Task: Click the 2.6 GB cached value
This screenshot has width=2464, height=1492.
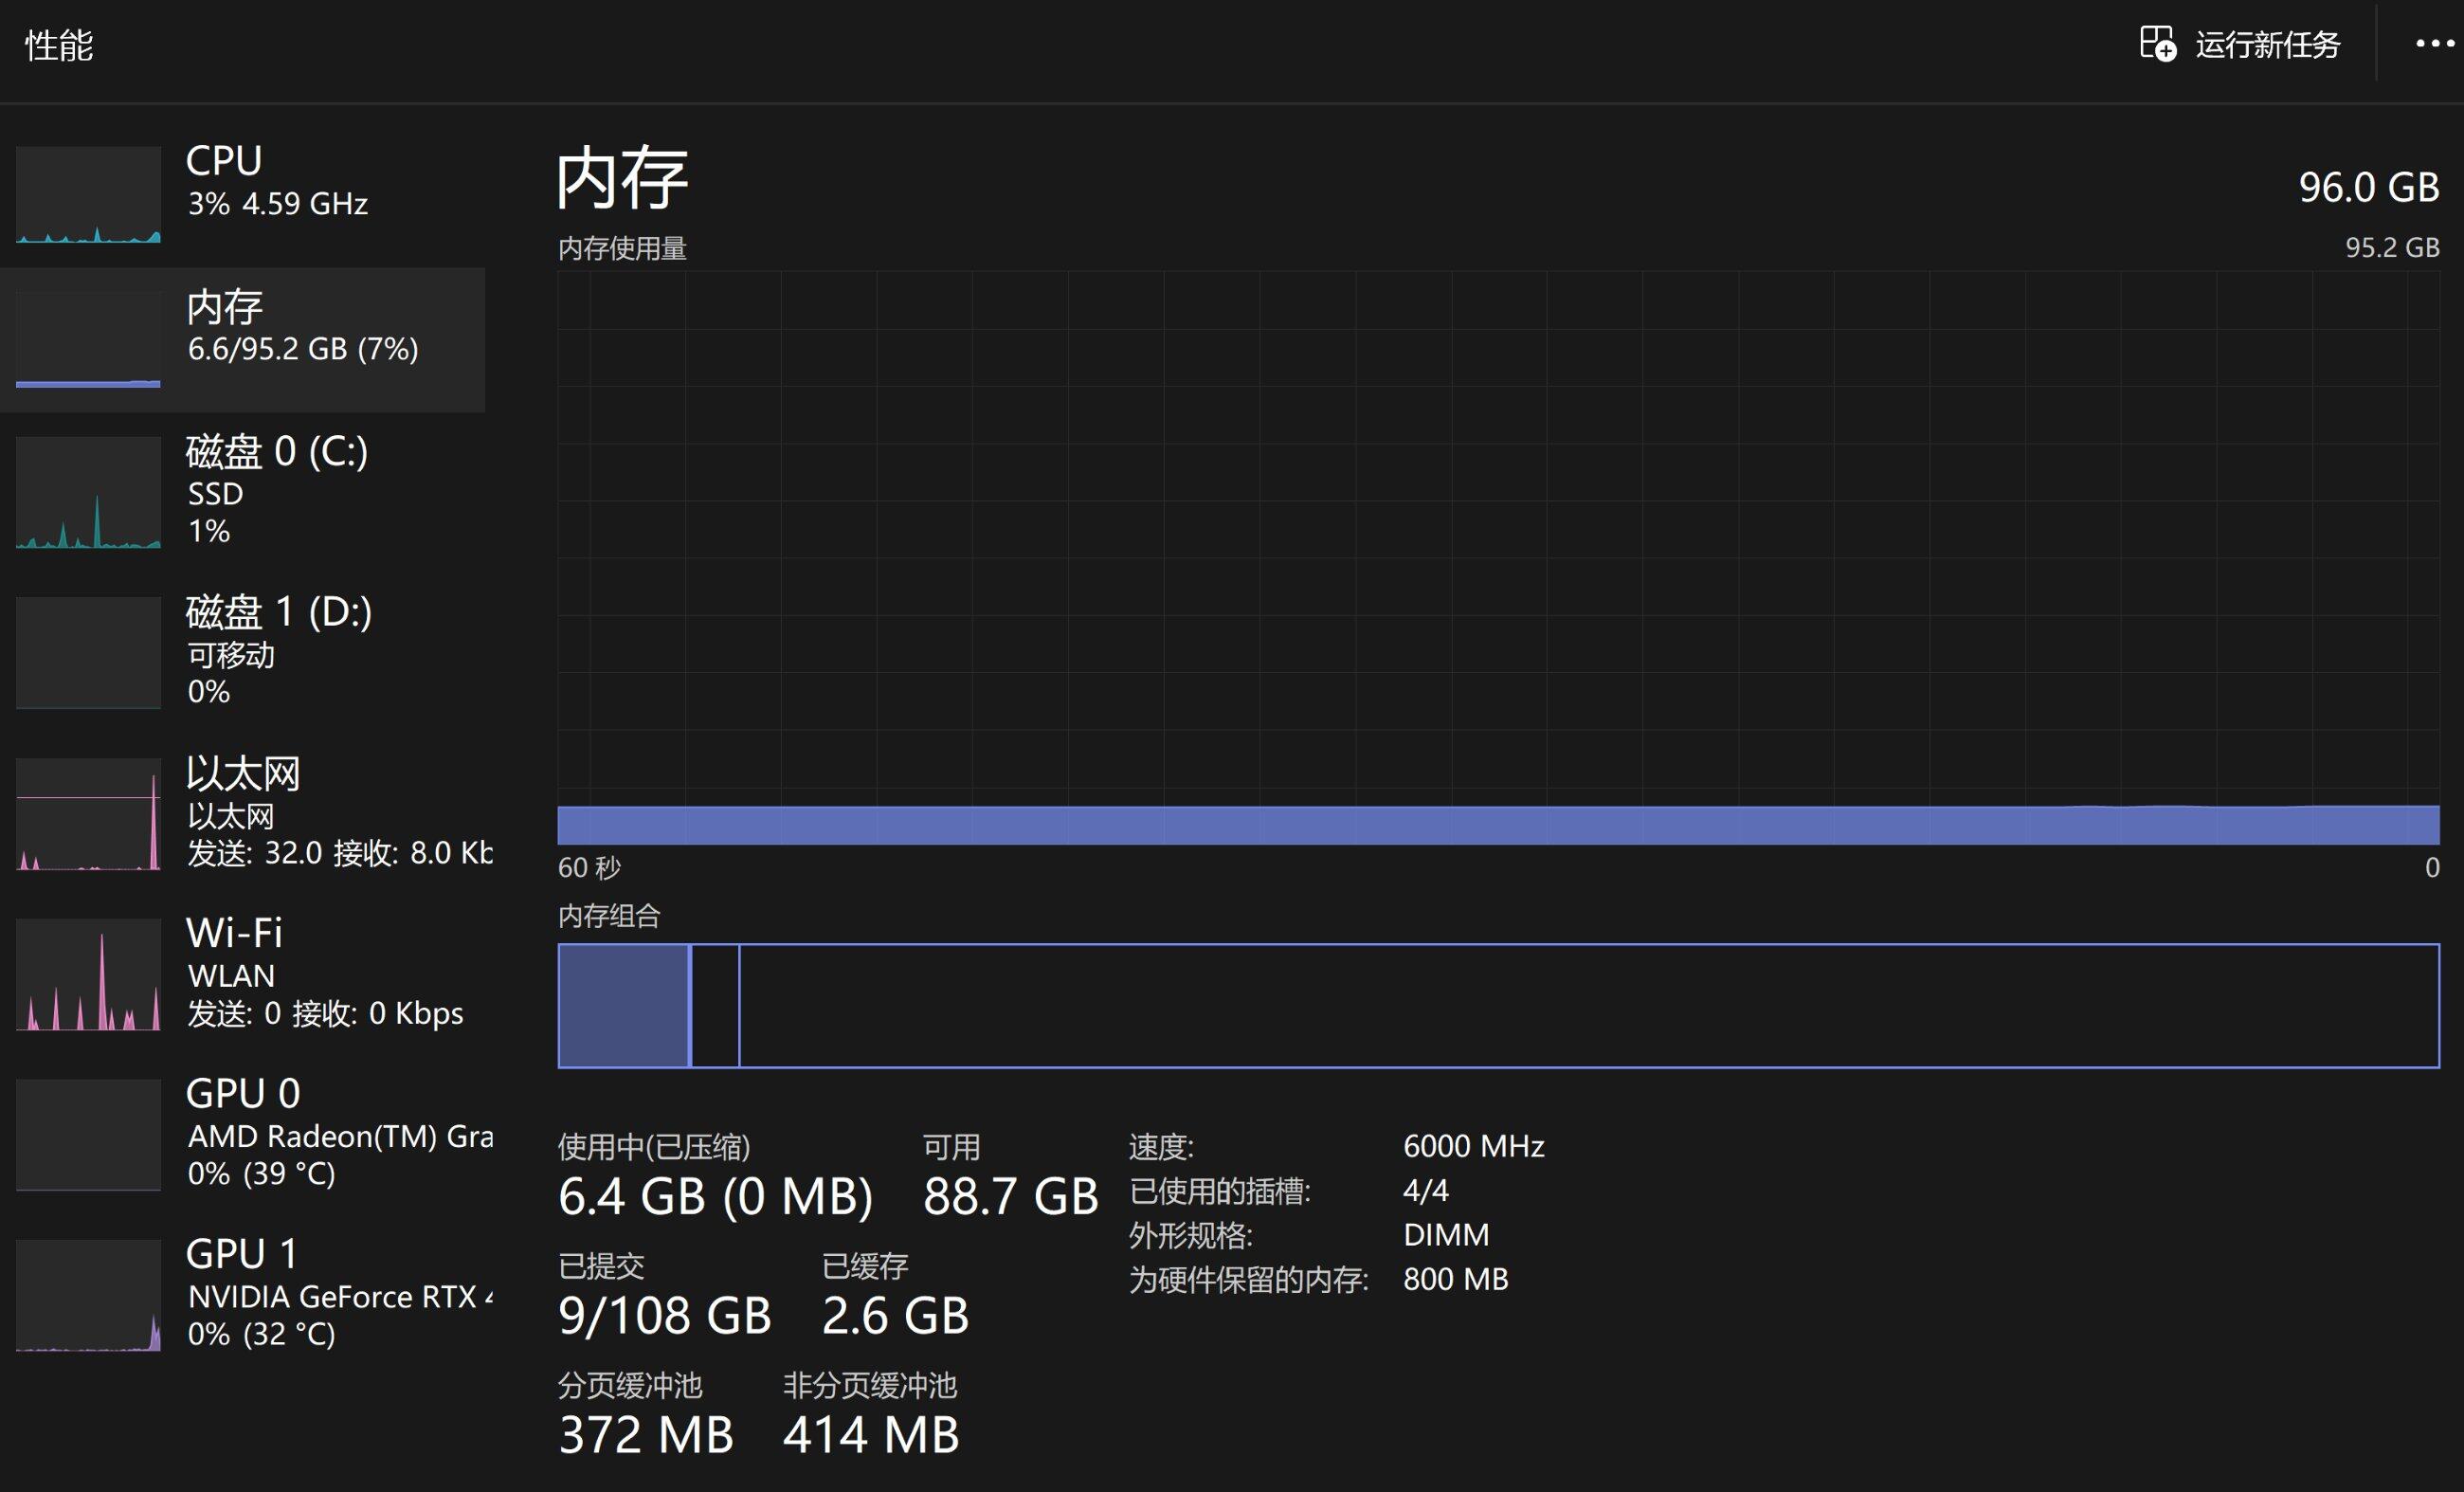Action: point(895,1316)
